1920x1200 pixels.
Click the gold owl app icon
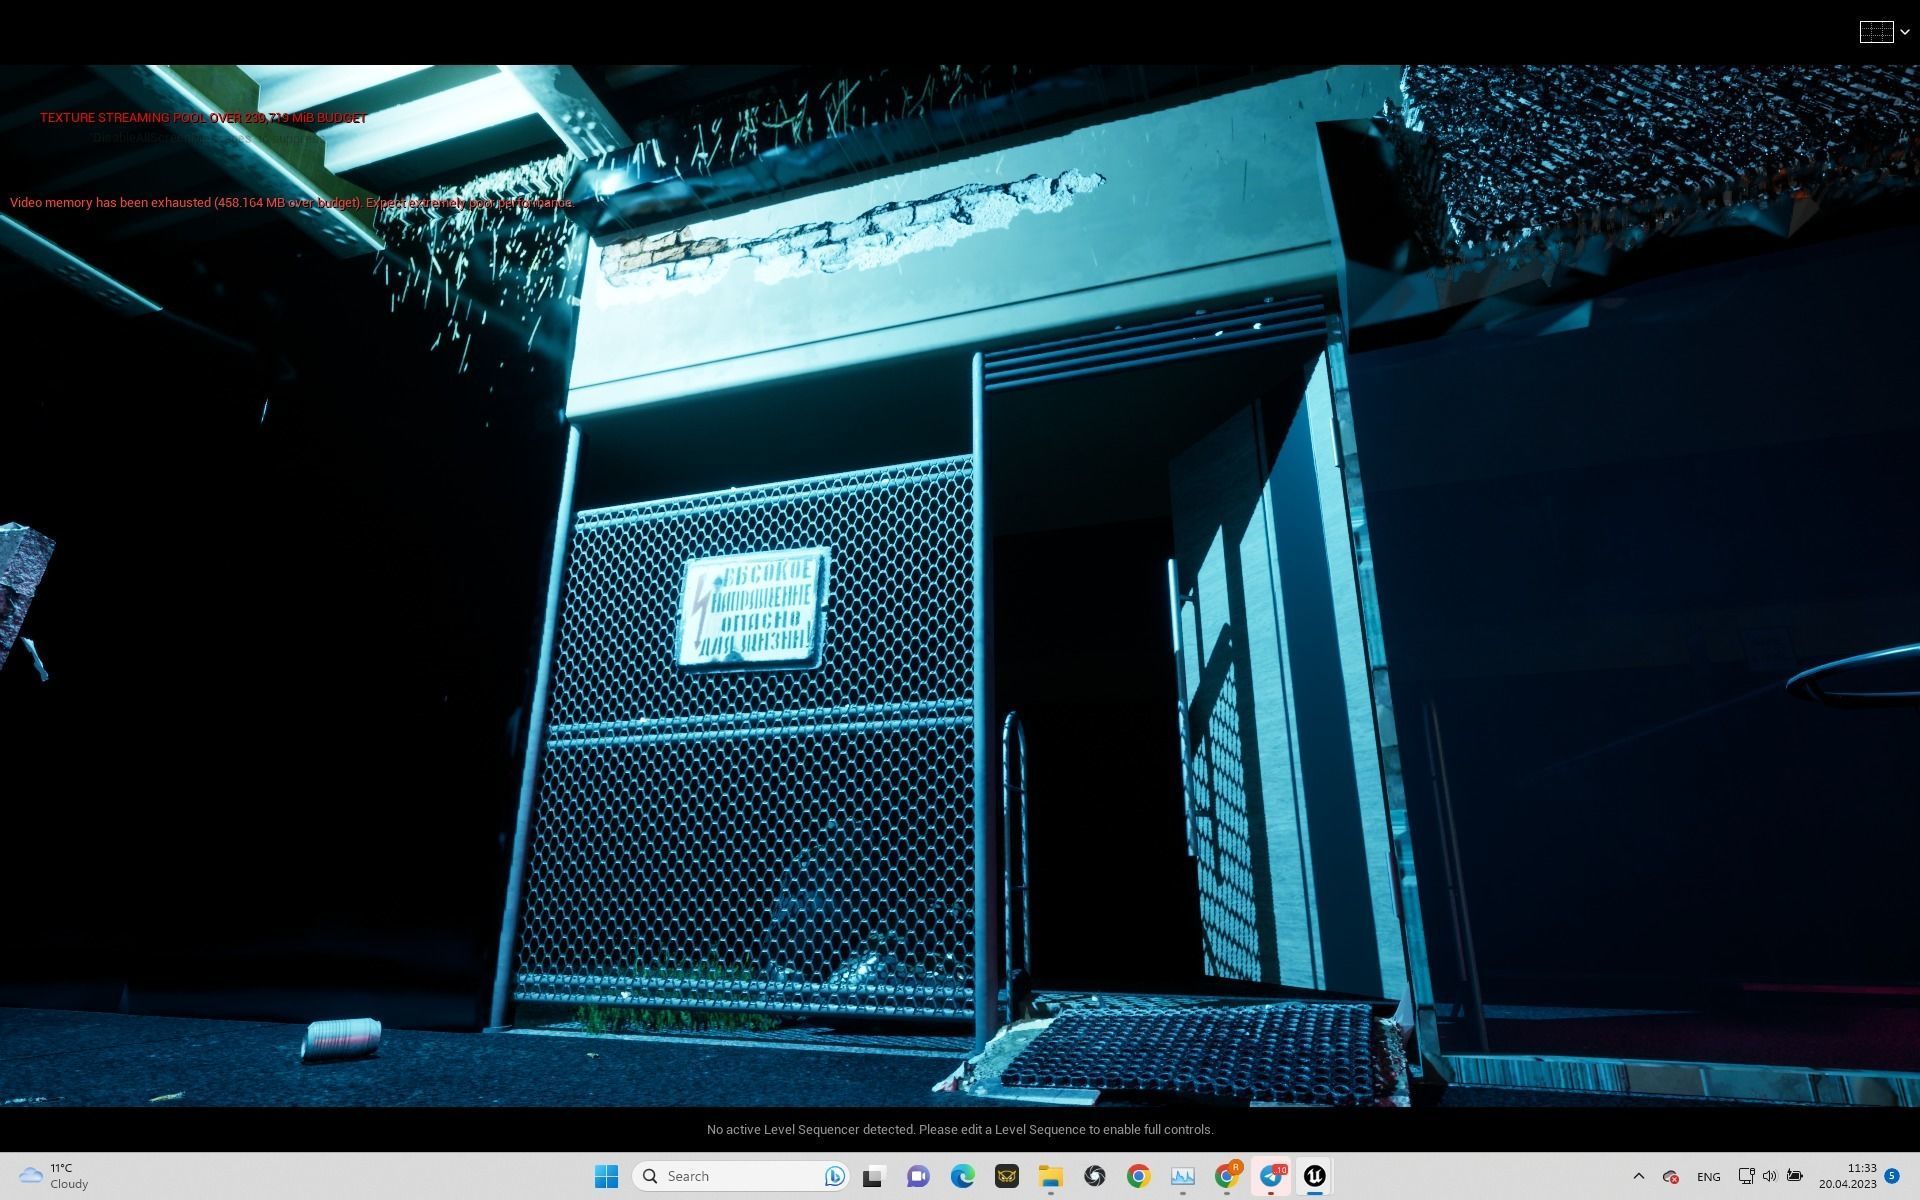(x=1006, y=1176)
